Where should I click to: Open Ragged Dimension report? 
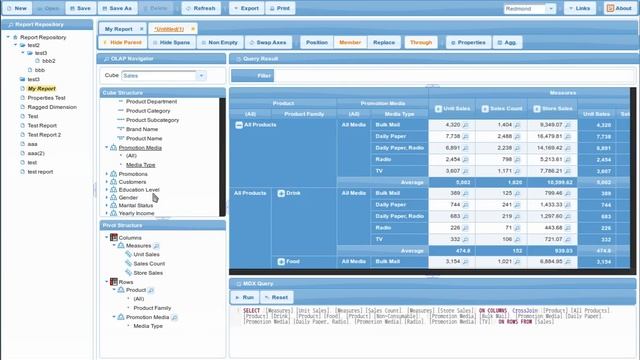(x=52, y=107)
